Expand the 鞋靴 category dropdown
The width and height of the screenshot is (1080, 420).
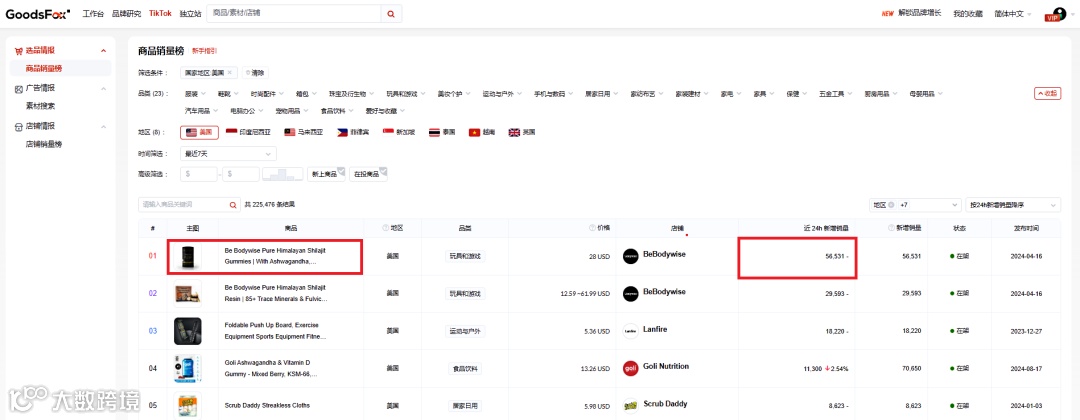pyautogui.click(x=229, y=94)
